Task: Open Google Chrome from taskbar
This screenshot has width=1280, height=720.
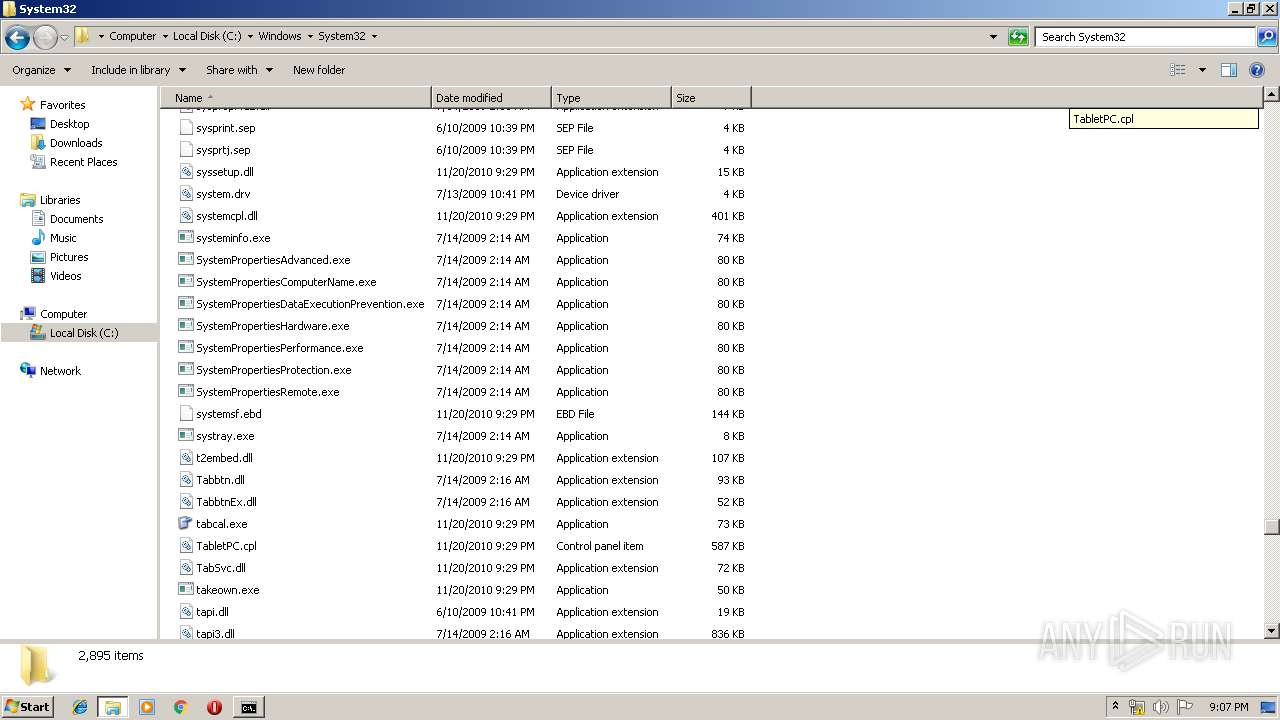Action: pos(181,707)
